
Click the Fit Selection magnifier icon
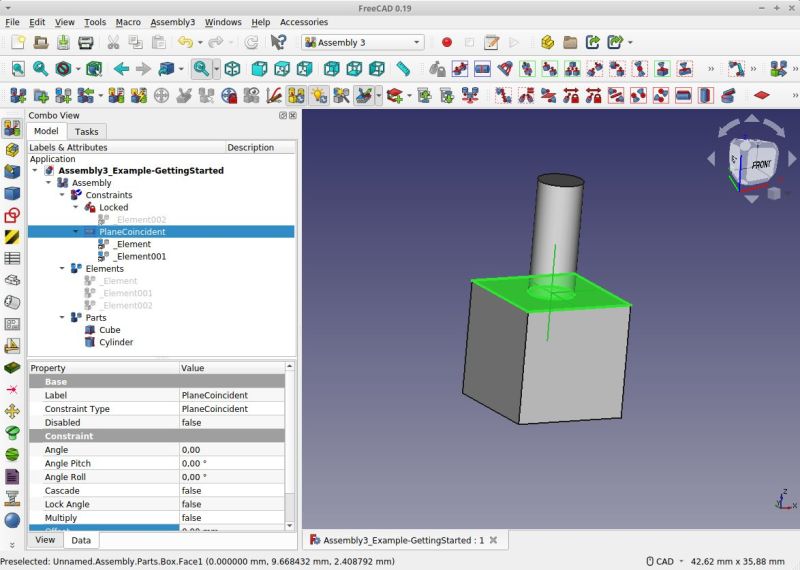(x=40, y=68)
